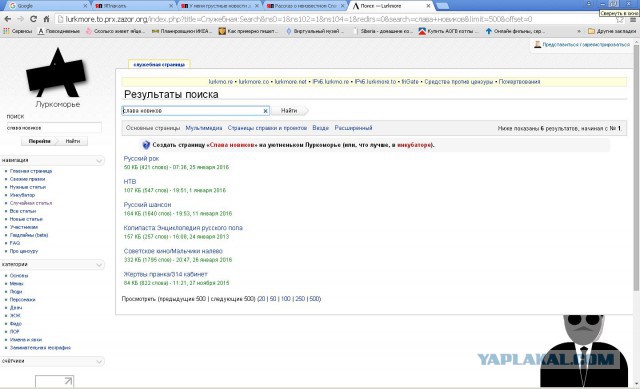The image size is (640, 389).
Task: Collapse the навигация sidebar section
Action: click(99, 160)
